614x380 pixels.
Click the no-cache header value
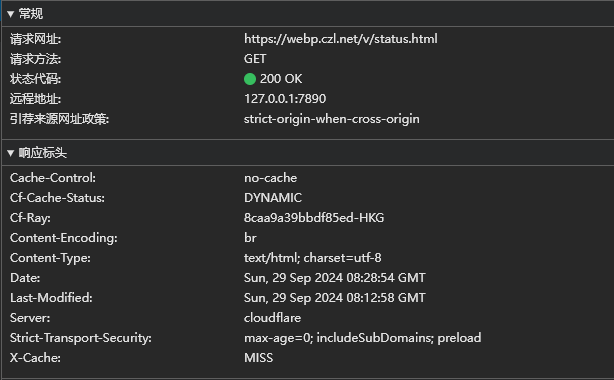271,178
